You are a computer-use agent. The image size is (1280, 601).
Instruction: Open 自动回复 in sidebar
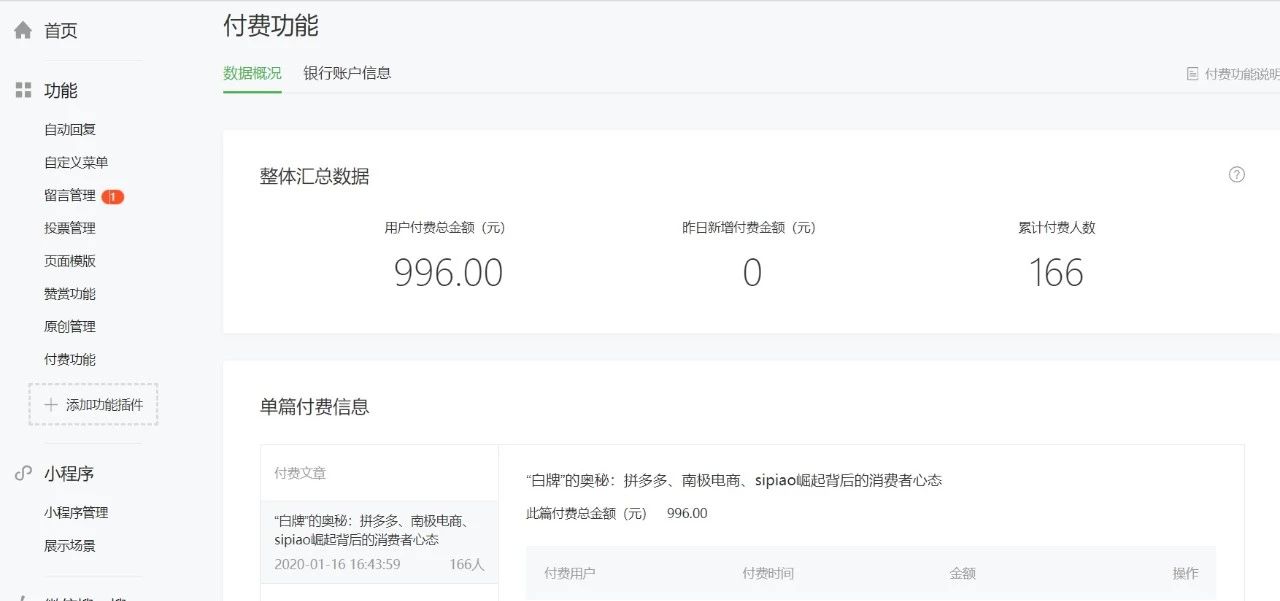point(70,130)
